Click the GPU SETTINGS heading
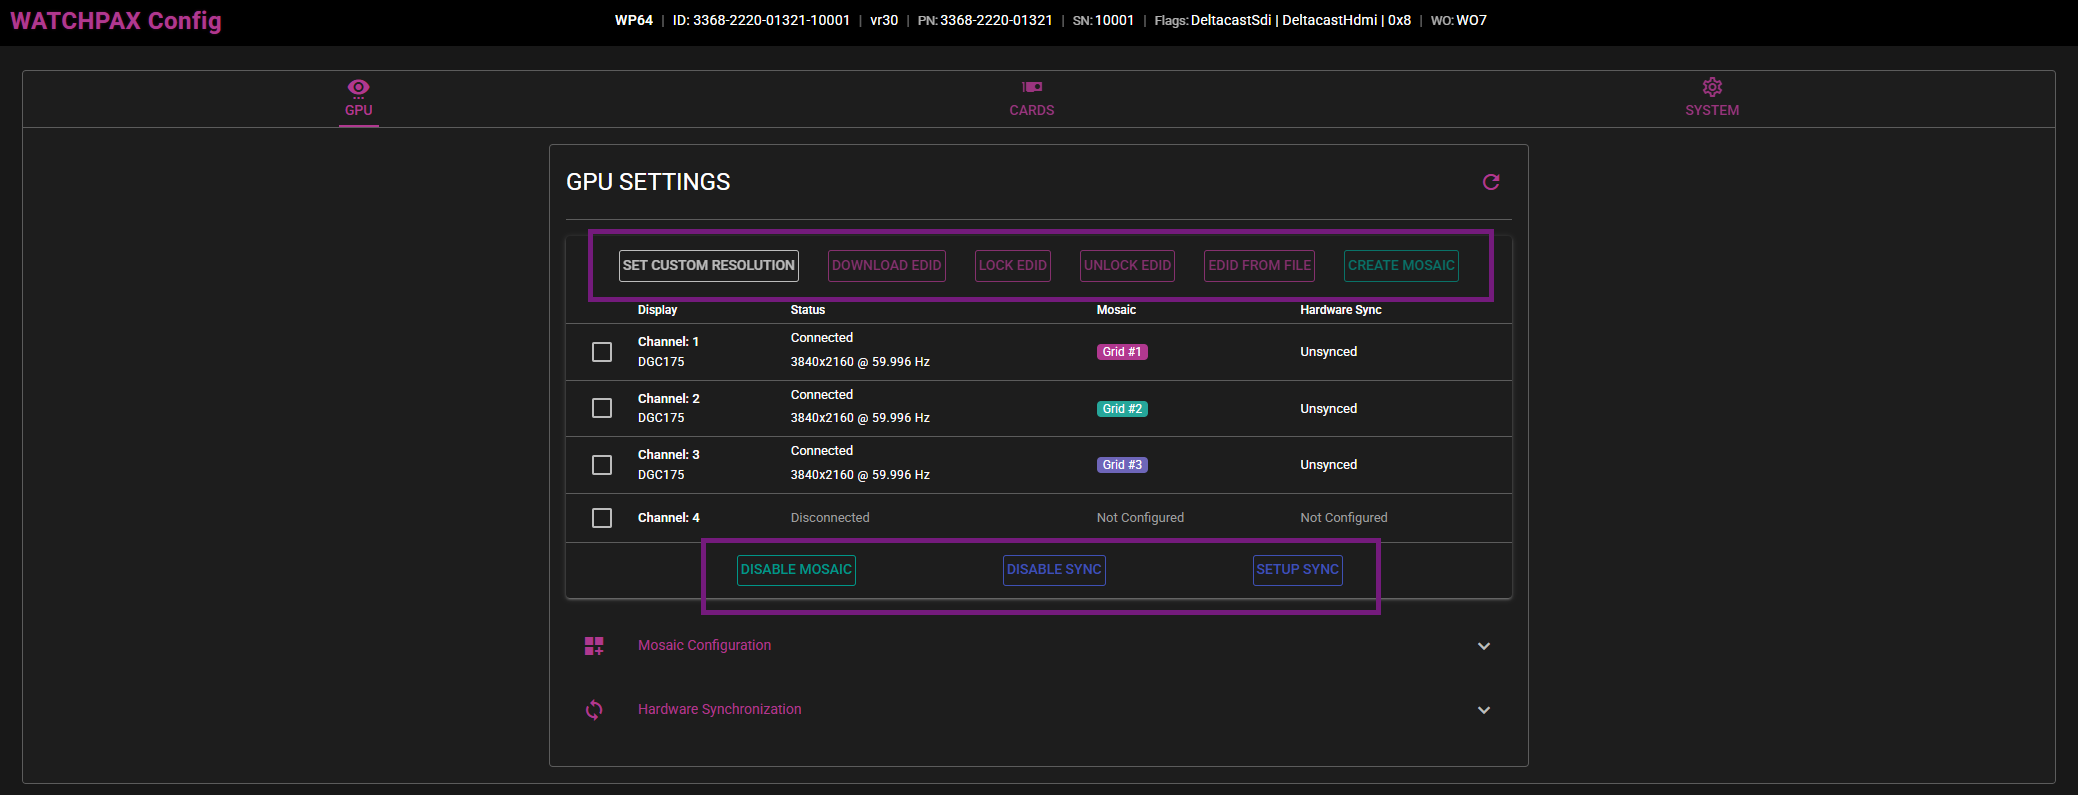This screenshot has height=795, width=2078. coord(648,182)
